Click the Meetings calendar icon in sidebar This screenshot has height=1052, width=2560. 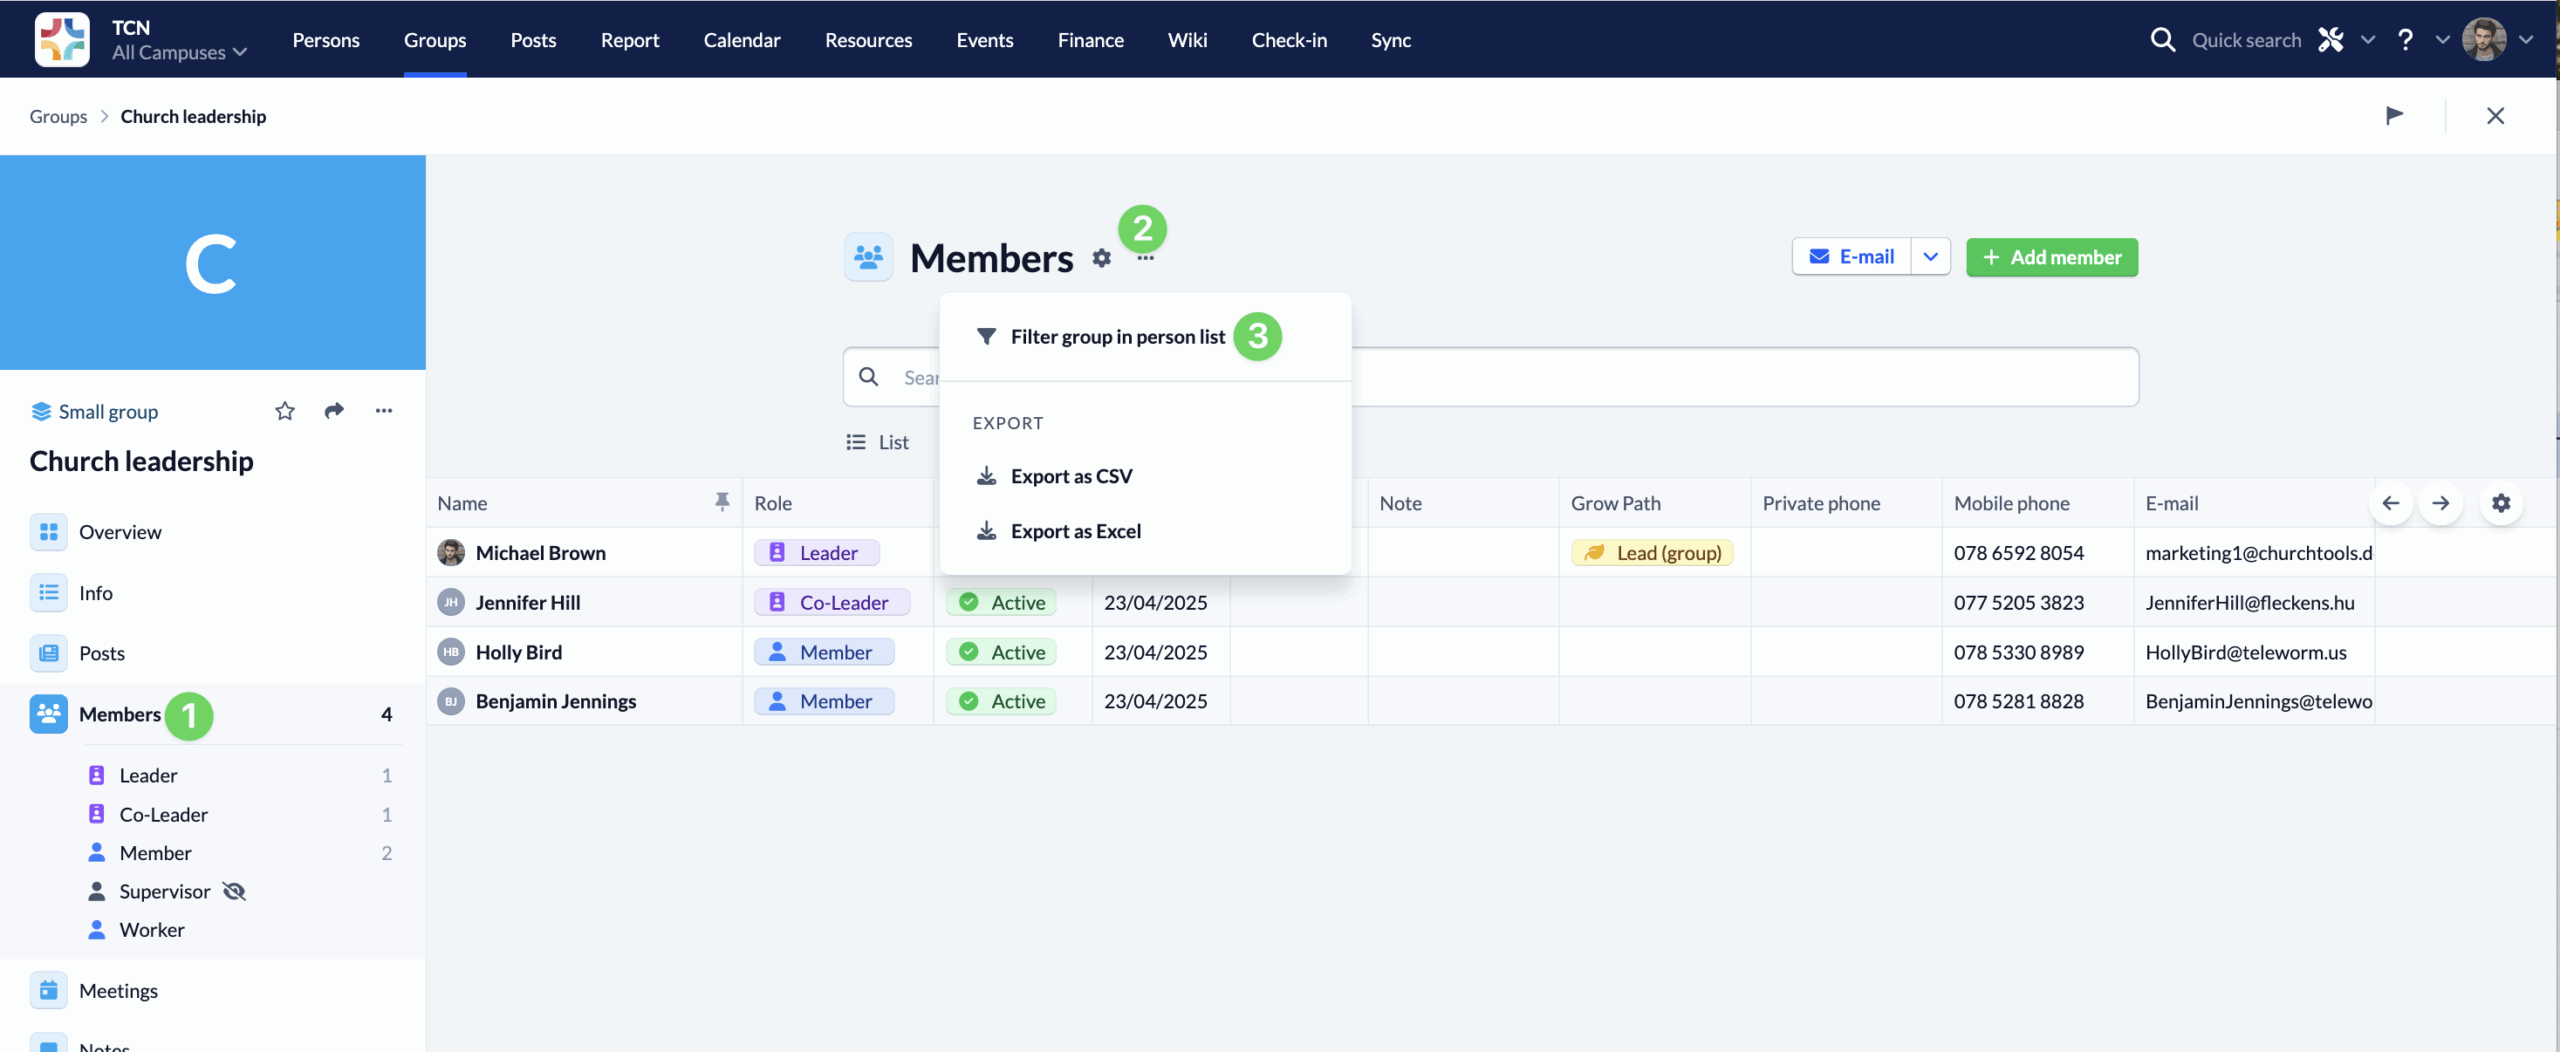pos(48,990)
